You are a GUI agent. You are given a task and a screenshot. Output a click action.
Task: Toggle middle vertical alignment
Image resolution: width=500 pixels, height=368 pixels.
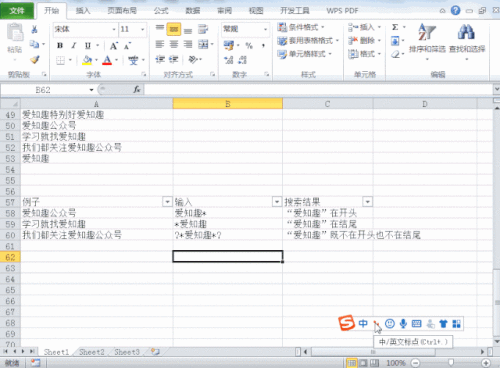[174, 29]
